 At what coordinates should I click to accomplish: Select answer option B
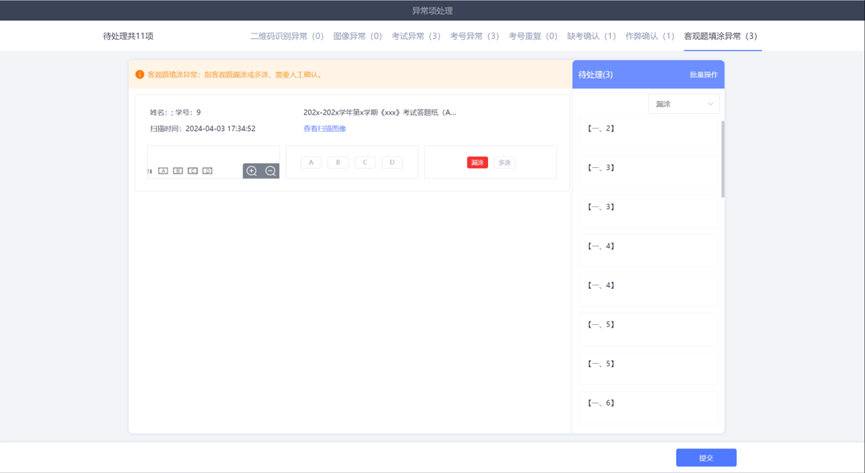(x=338, y=162)
